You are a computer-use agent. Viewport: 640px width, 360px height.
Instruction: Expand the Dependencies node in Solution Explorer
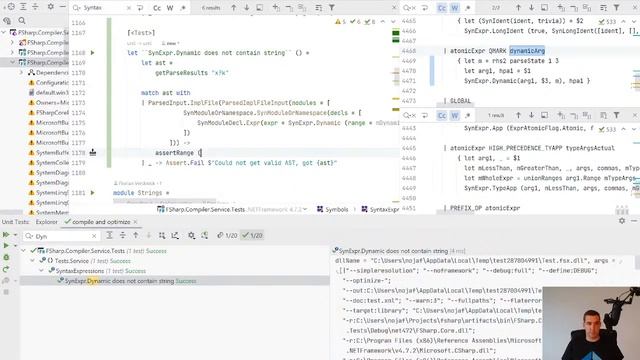tap(21, 72)
